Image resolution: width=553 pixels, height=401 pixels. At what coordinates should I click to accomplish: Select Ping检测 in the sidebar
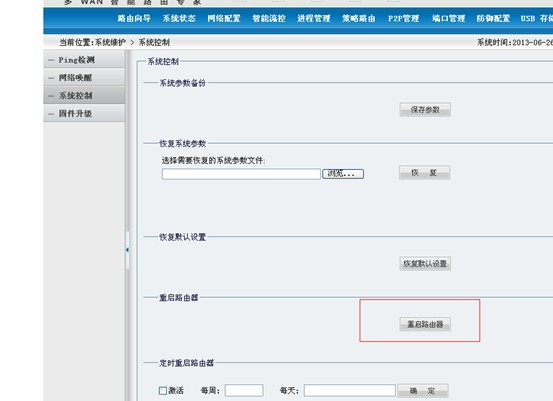pyautogui.click(x=84, y=60)
